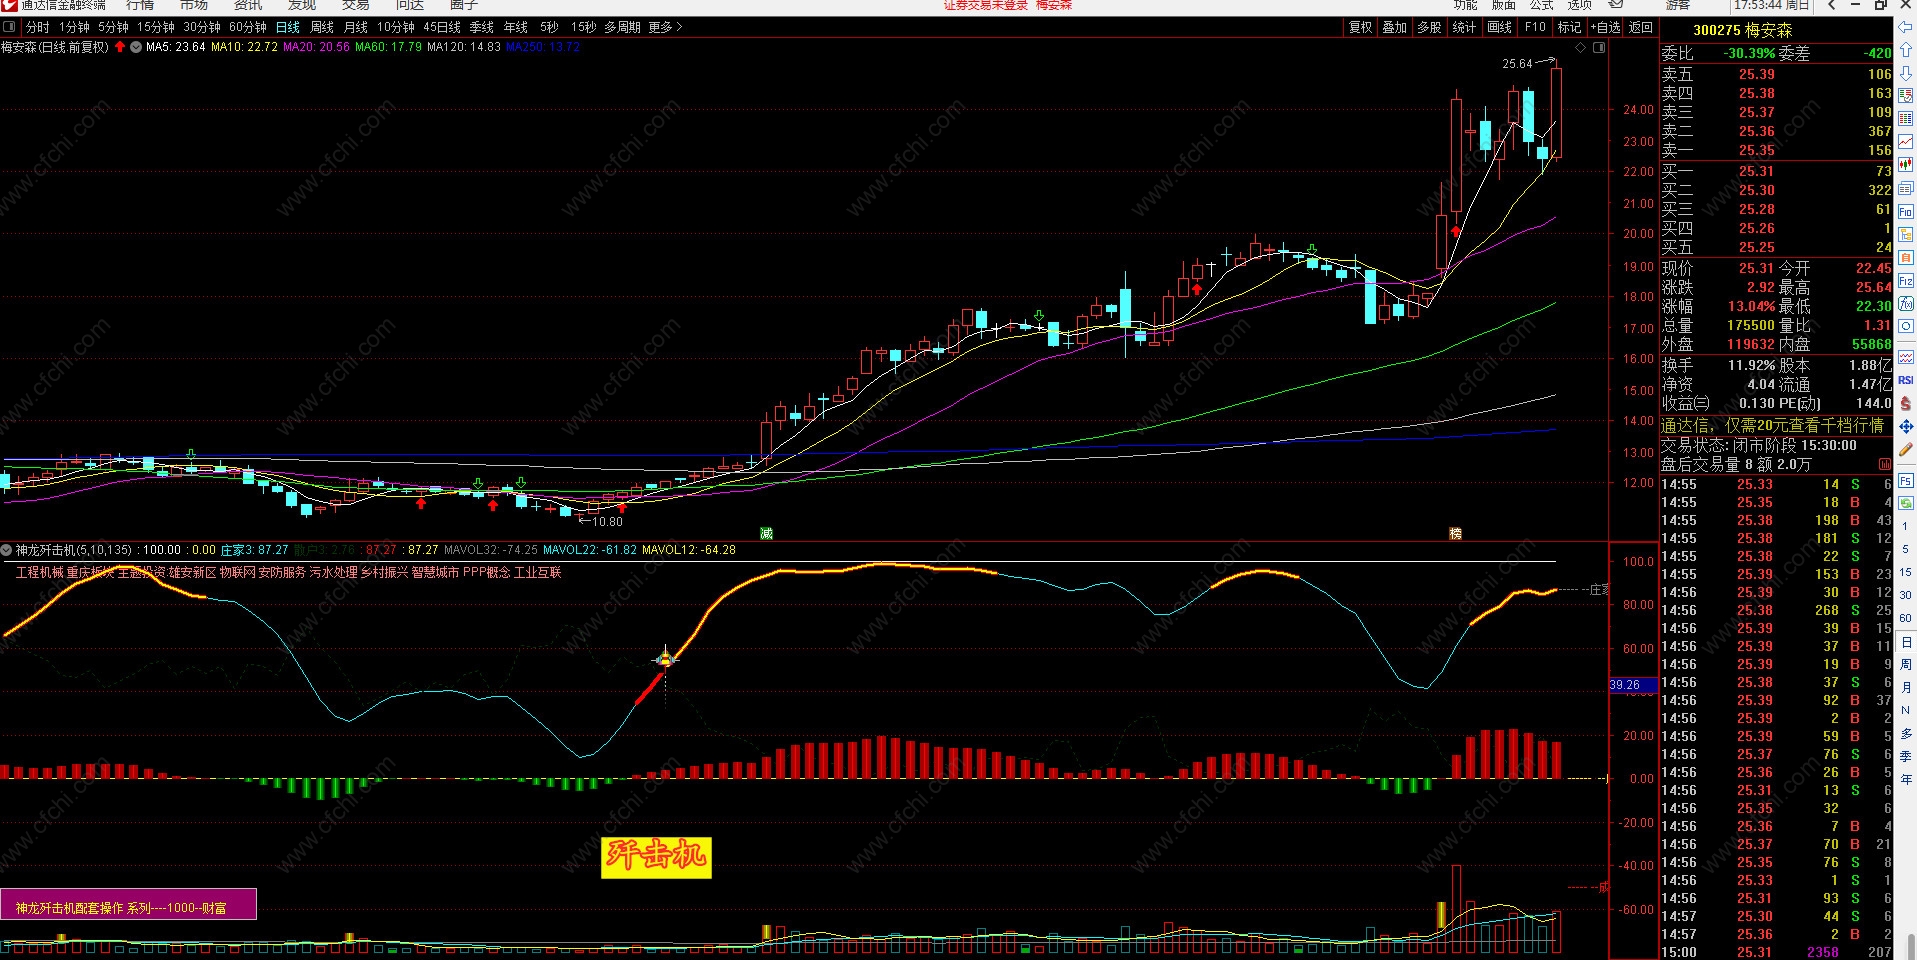1917x960 pixels.
Task: Open the colored grid table sidebar icon
Action: pyautogui.click(x=1906, y=119)
